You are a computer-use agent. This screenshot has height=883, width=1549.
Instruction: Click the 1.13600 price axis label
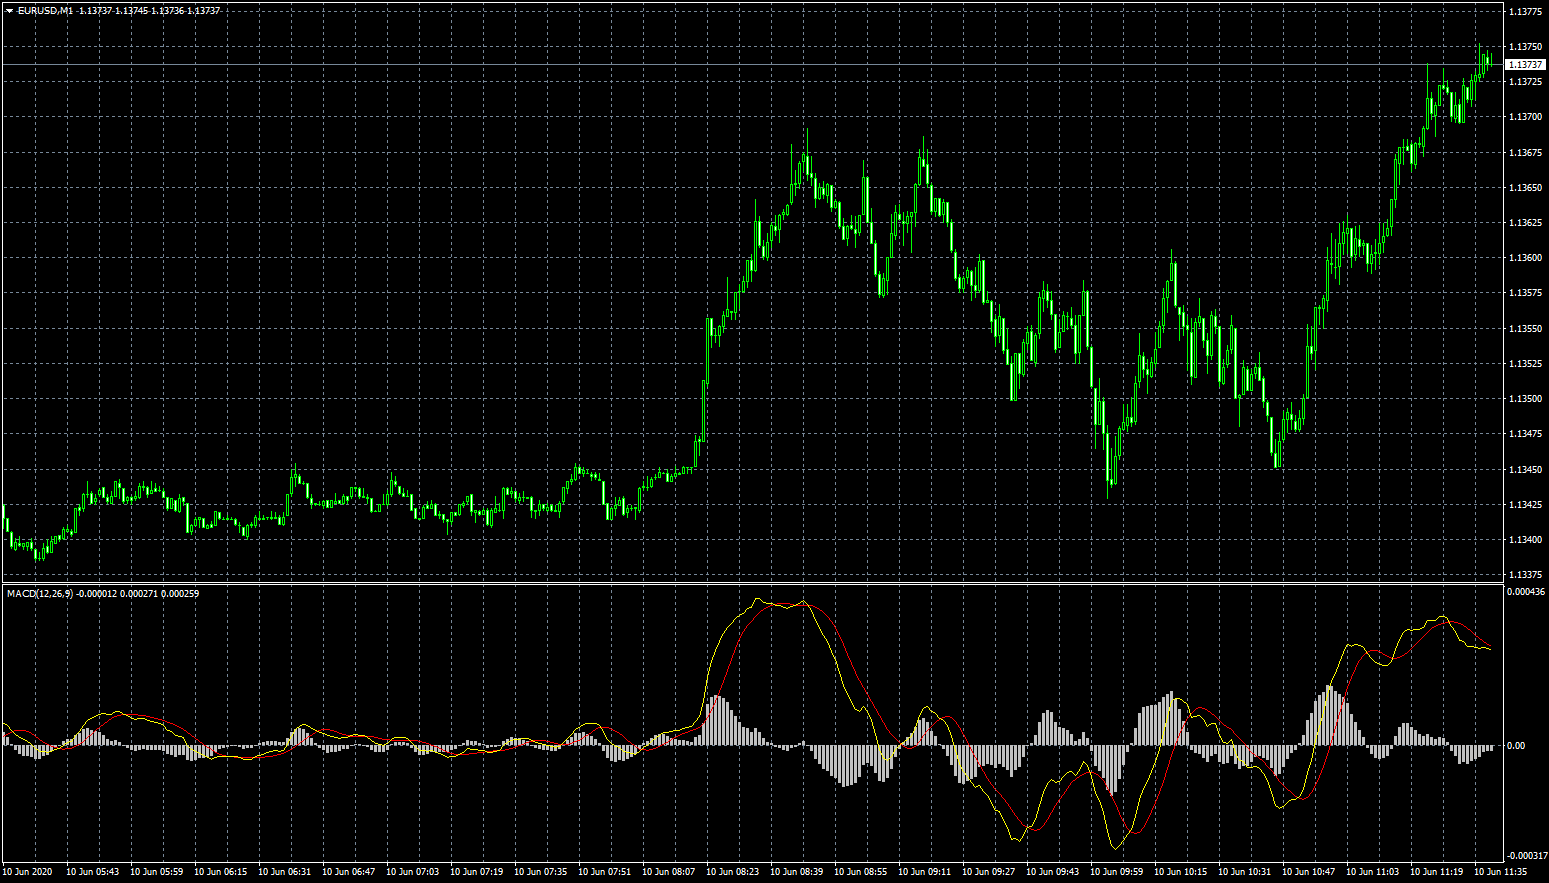[1525, 258]
